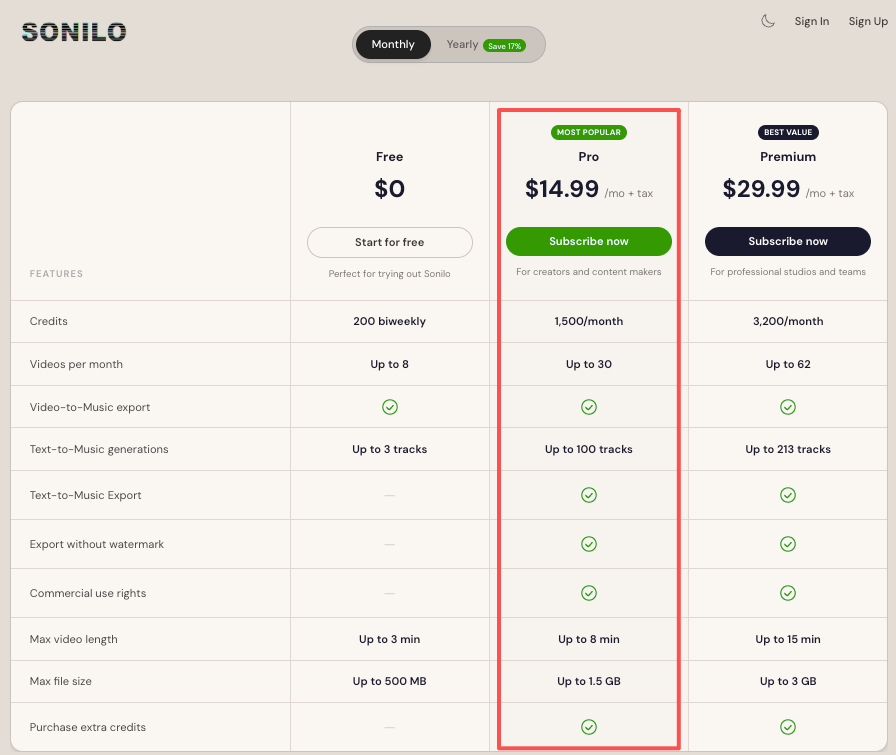Subscribe now to the Premium plan
This screenshot has width=896, height=755.
(x=787, y=241)
